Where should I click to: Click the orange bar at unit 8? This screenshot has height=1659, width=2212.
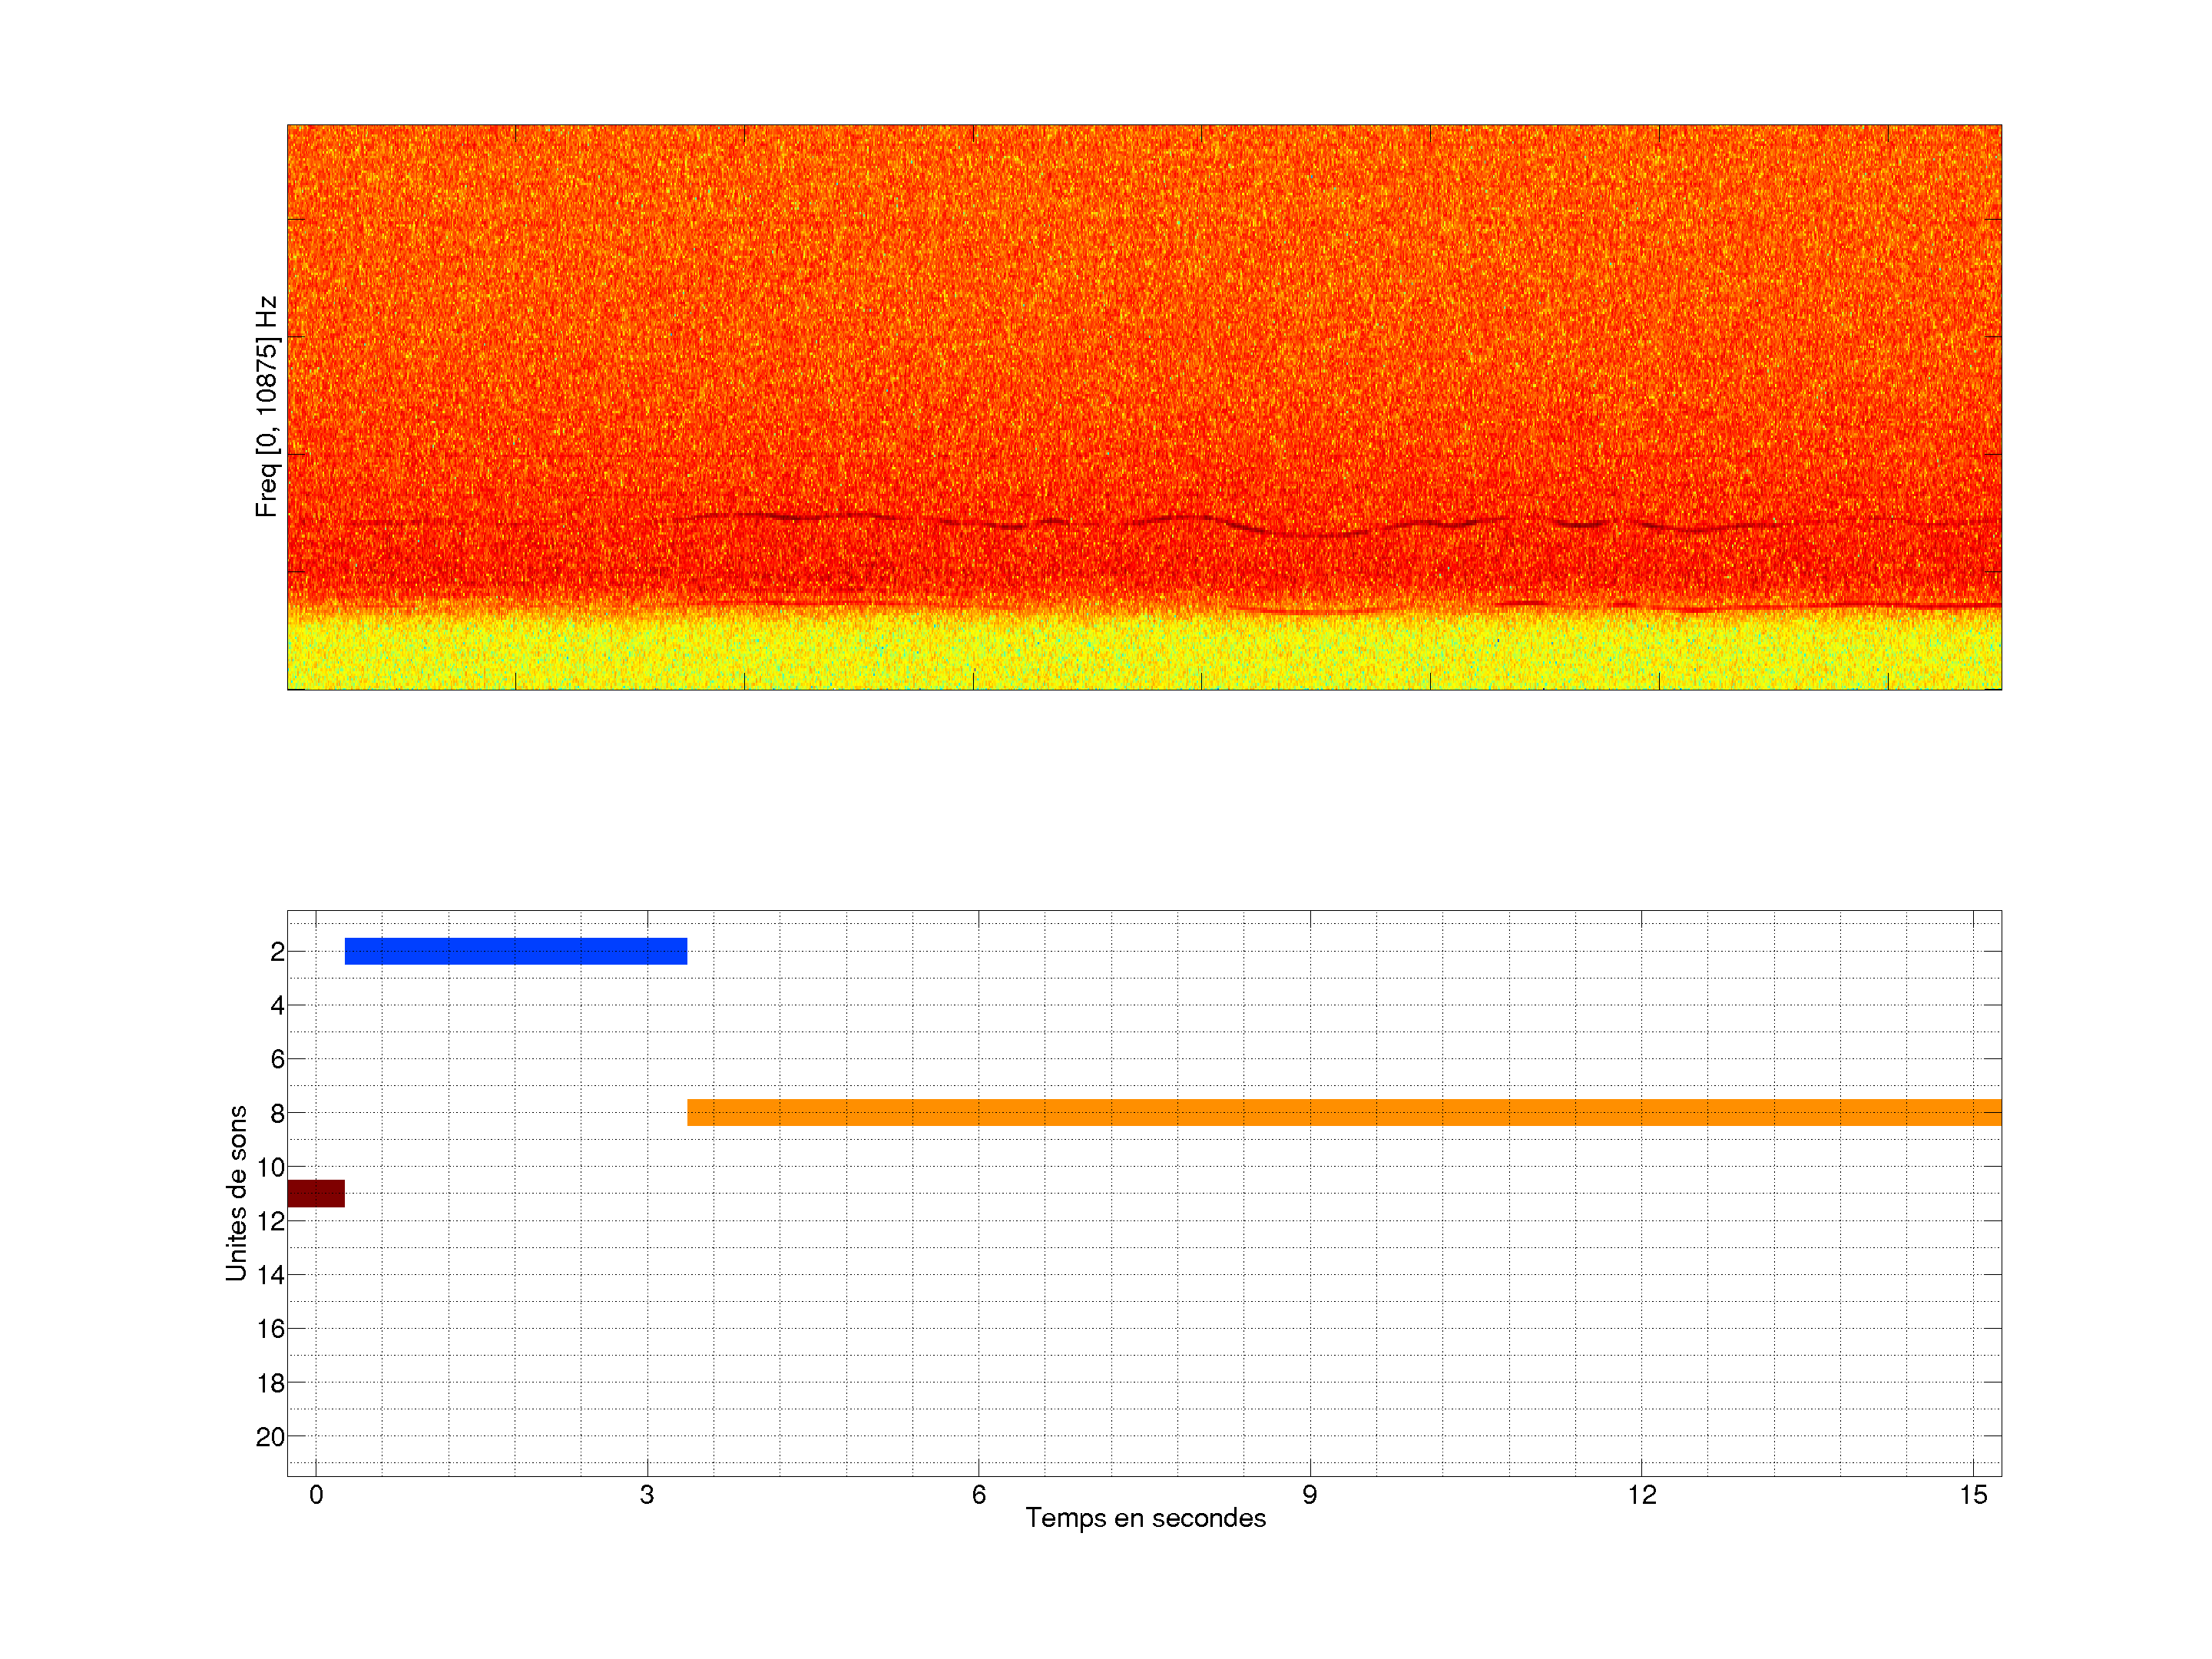pos(1343,1112)
